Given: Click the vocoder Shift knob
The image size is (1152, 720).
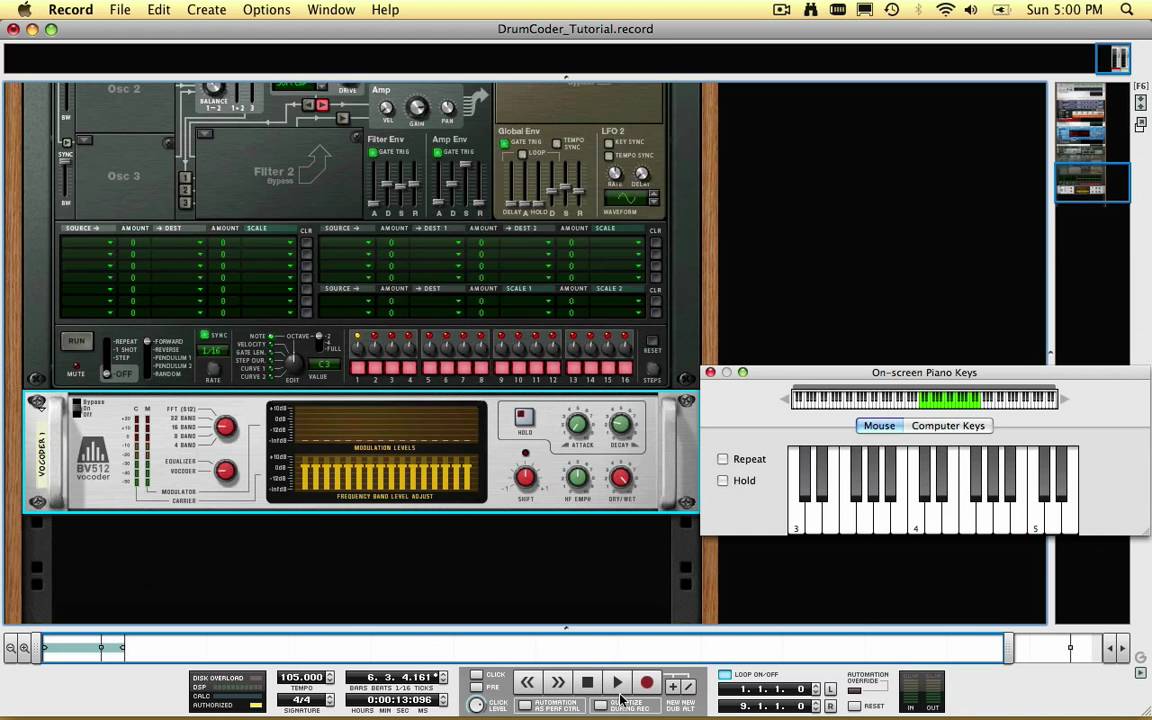Looking at the screenshot, I should tap(525, 478).
